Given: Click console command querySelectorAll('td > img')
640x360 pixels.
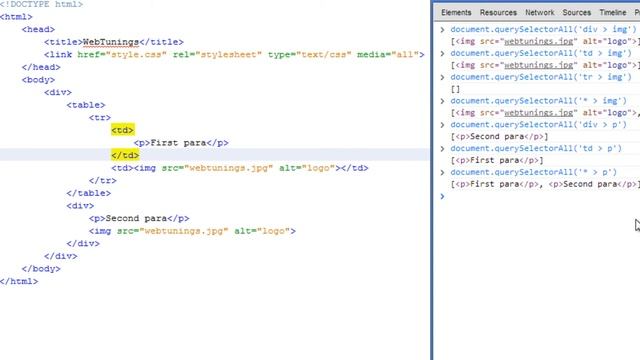Looking at the screenshot, I should point(541,53).
